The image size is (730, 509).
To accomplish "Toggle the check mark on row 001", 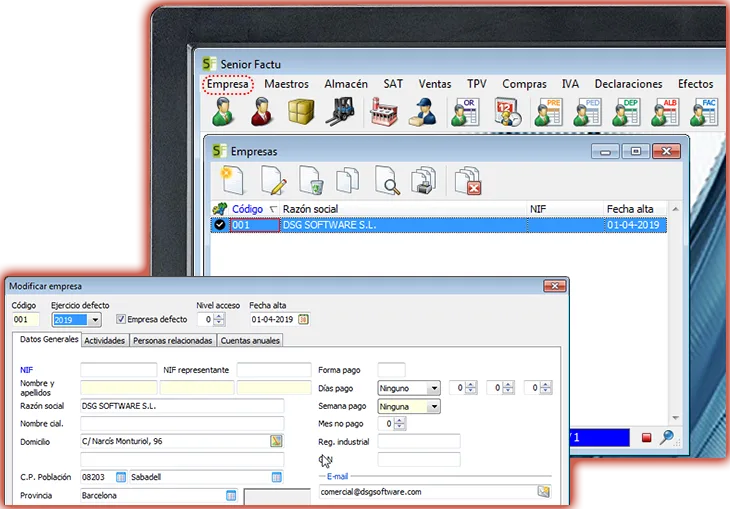I will [x=219, y=225].
